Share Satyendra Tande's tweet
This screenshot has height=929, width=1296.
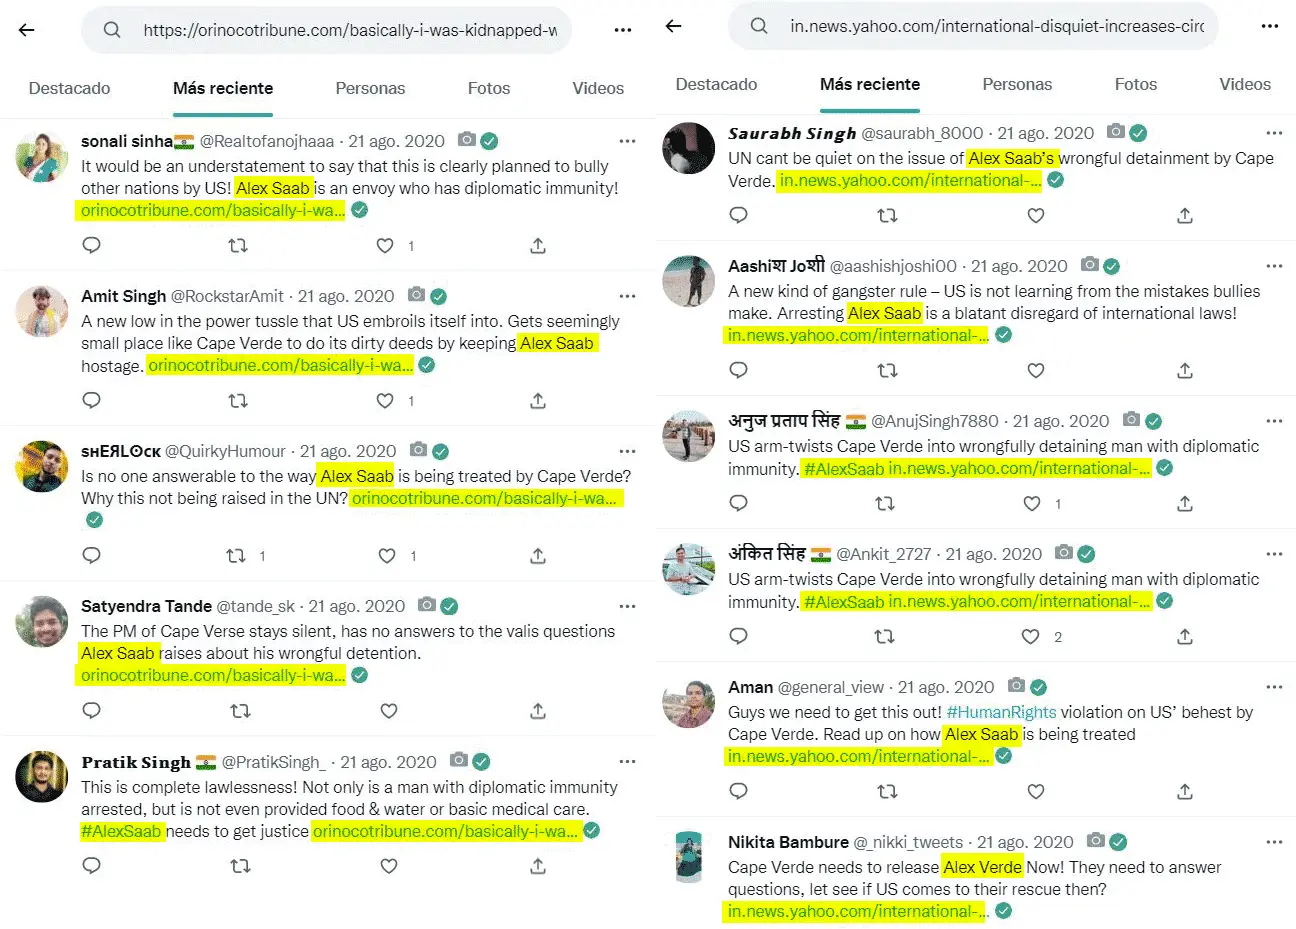coord(538,711)
